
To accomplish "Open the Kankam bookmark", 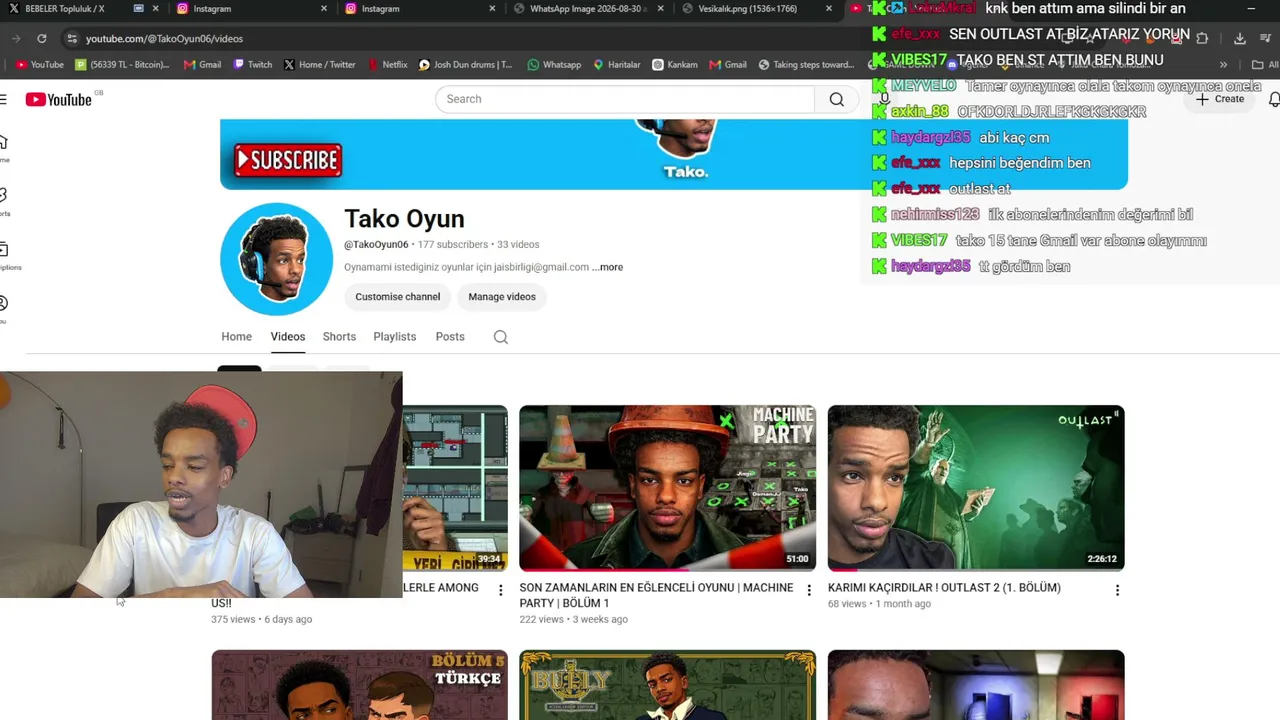I will (675, 65).
